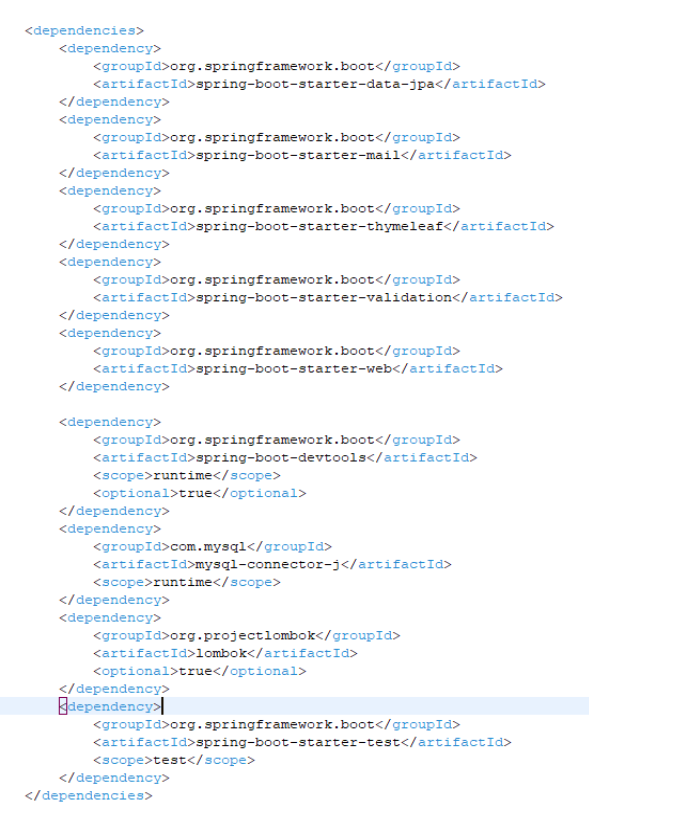Click the spring-boot-devtools artifactId text
The image size is (682, 817).
click(281, 457)
